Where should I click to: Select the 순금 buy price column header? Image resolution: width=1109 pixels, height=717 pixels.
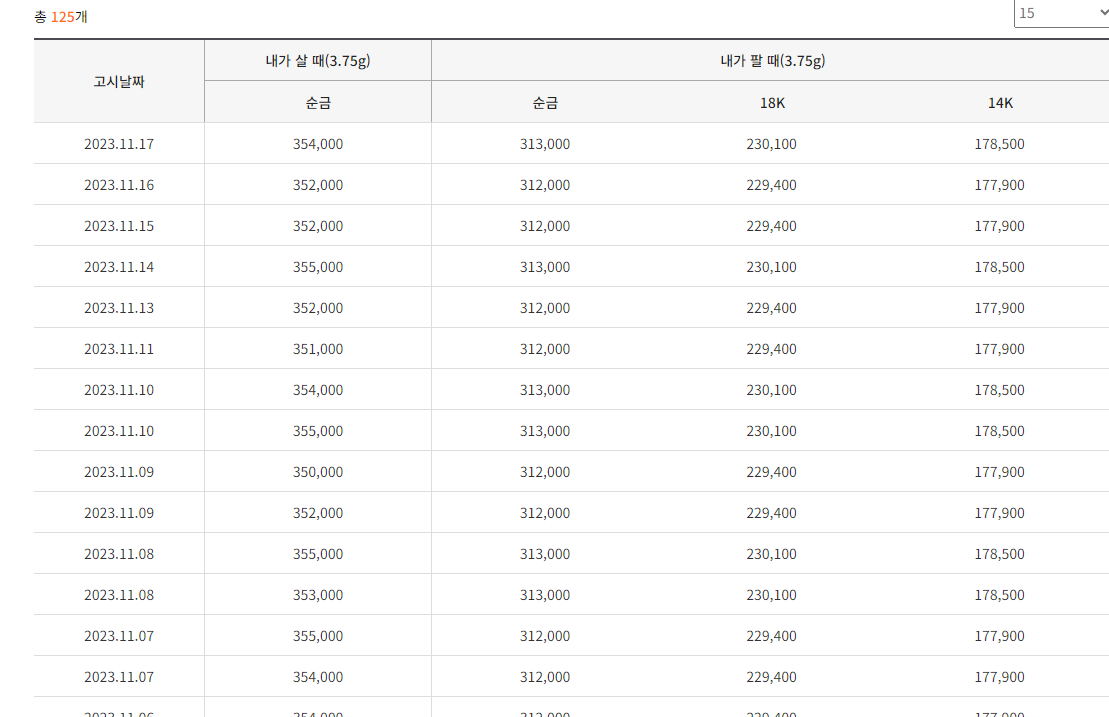[317, 101]
